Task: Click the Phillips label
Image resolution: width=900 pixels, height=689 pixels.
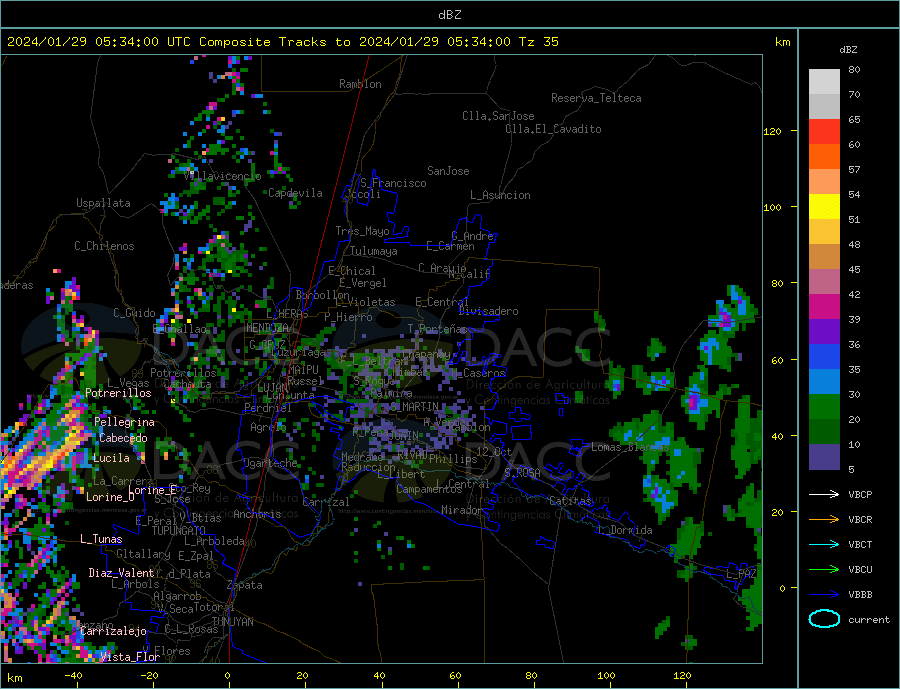Action: coord(453,459)
